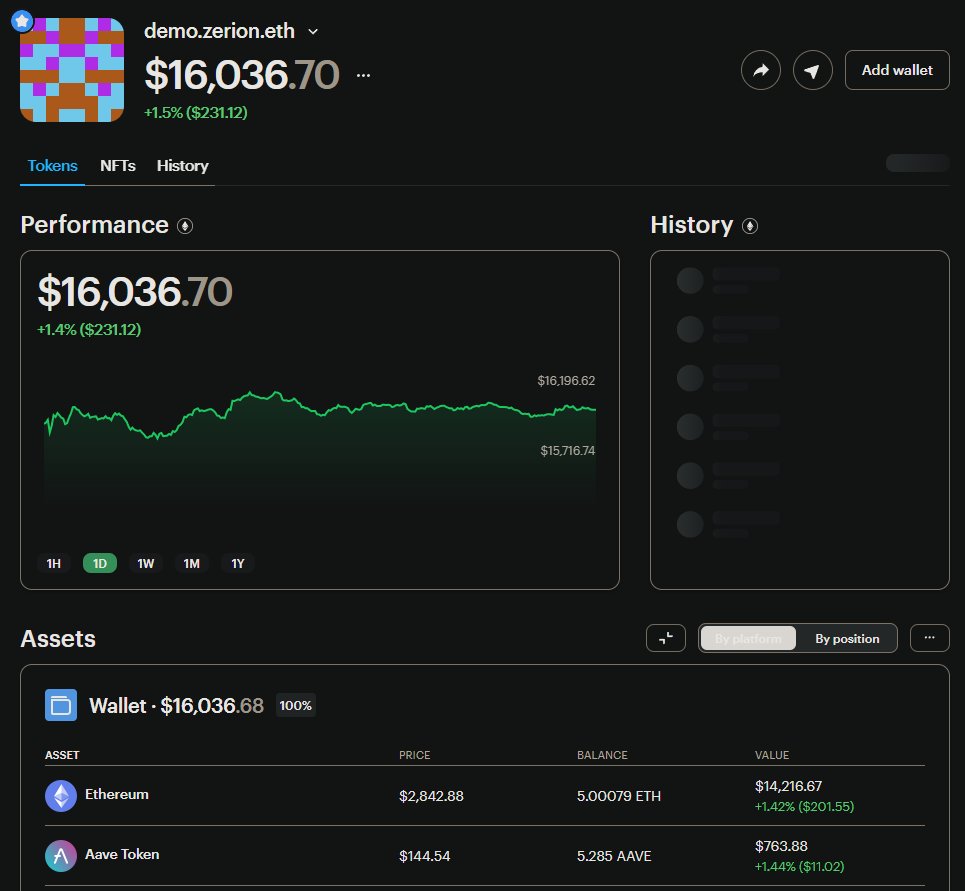Click the Aave Token icon

point(61,856)
